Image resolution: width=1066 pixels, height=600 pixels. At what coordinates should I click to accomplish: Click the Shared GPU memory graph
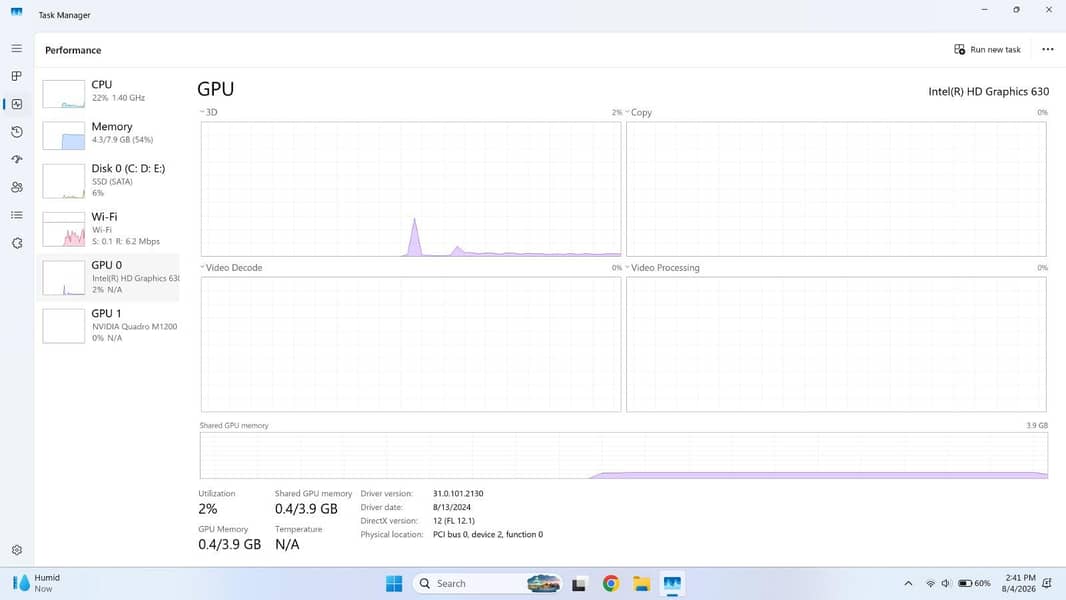[x=623, y=455]
